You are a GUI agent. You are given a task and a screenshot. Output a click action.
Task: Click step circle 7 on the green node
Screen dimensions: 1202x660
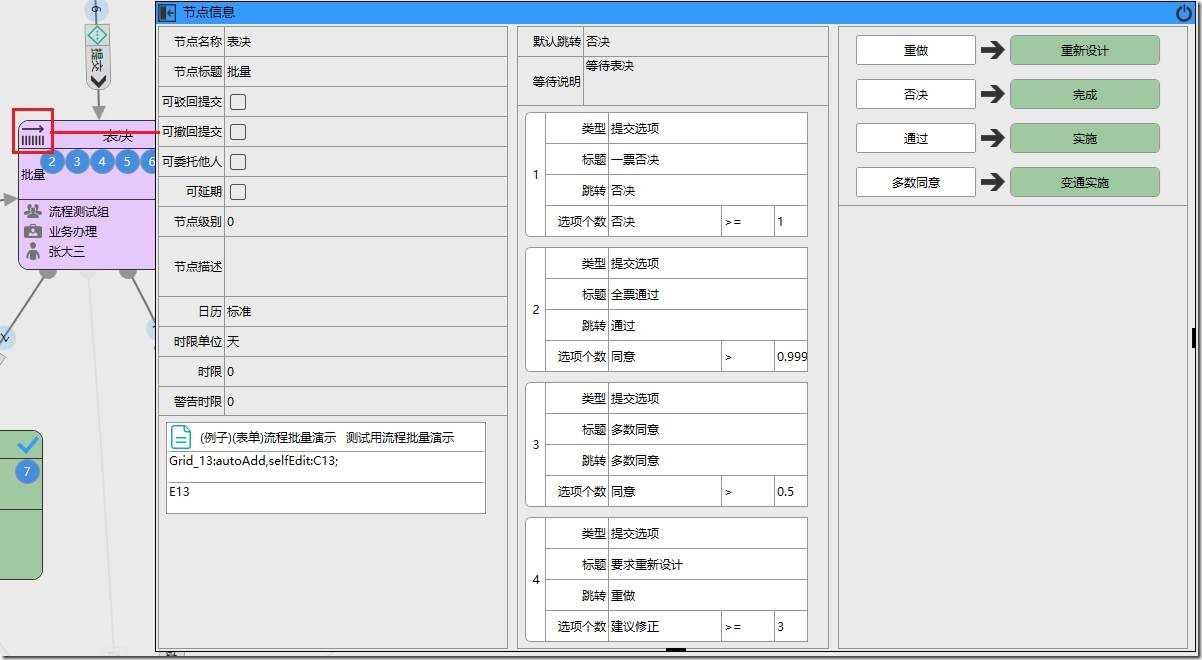[27, 471]
